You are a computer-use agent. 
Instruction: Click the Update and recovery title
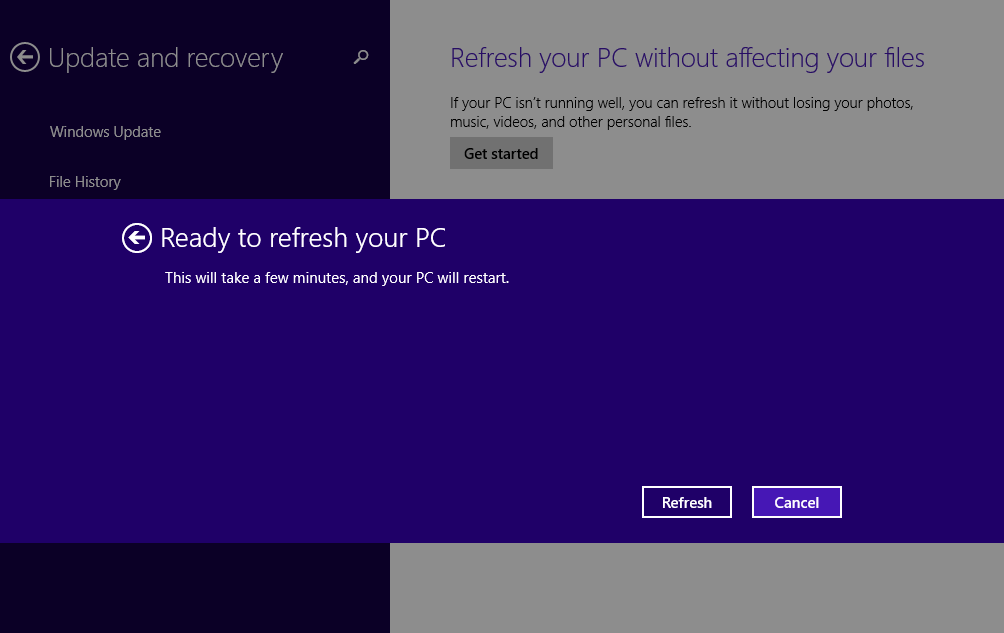[166, 59]
